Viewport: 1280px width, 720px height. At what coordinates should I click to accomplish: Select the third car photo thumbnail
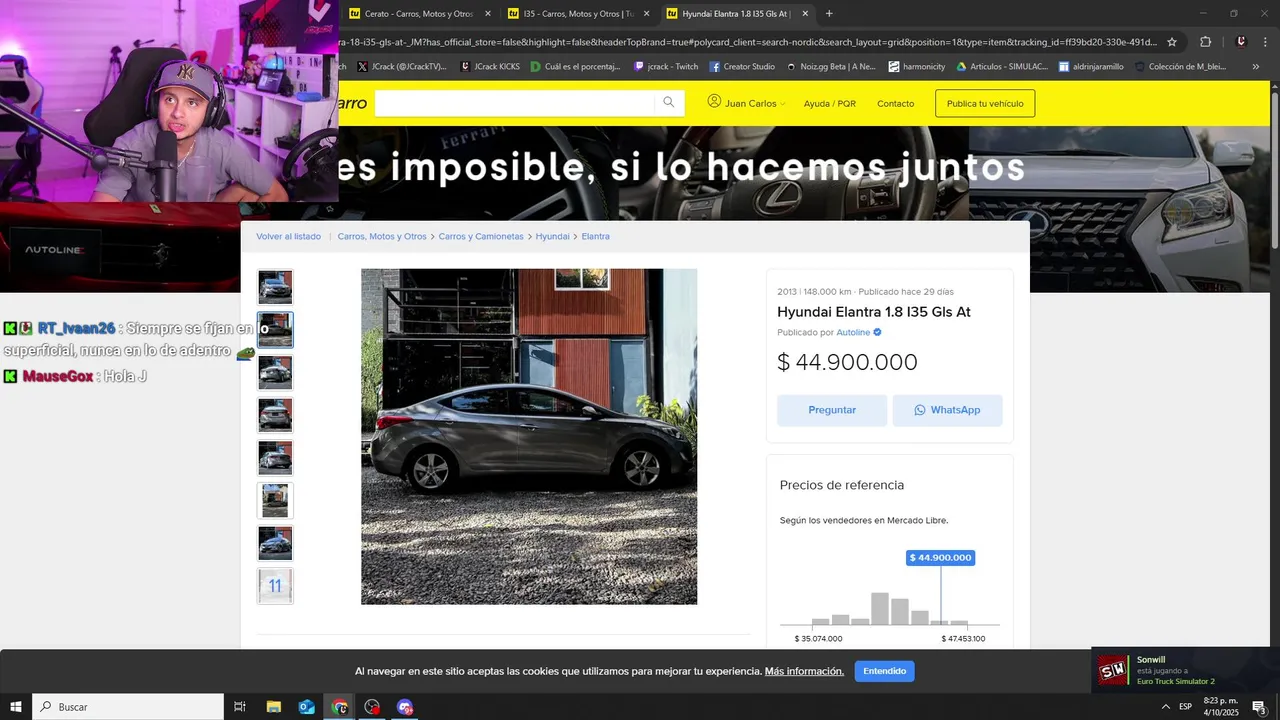pos(275,372)
